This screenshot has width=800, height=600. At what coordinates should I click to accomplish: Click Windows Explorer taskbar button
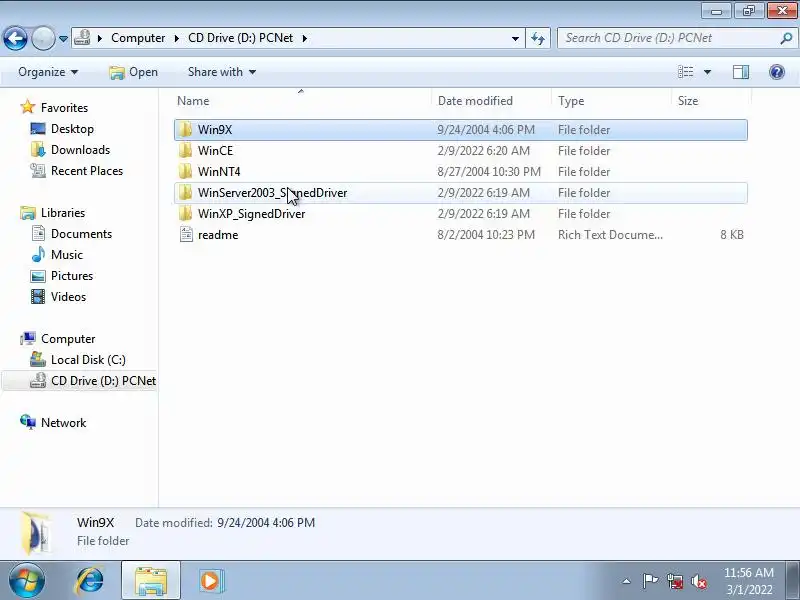[151, 581]
